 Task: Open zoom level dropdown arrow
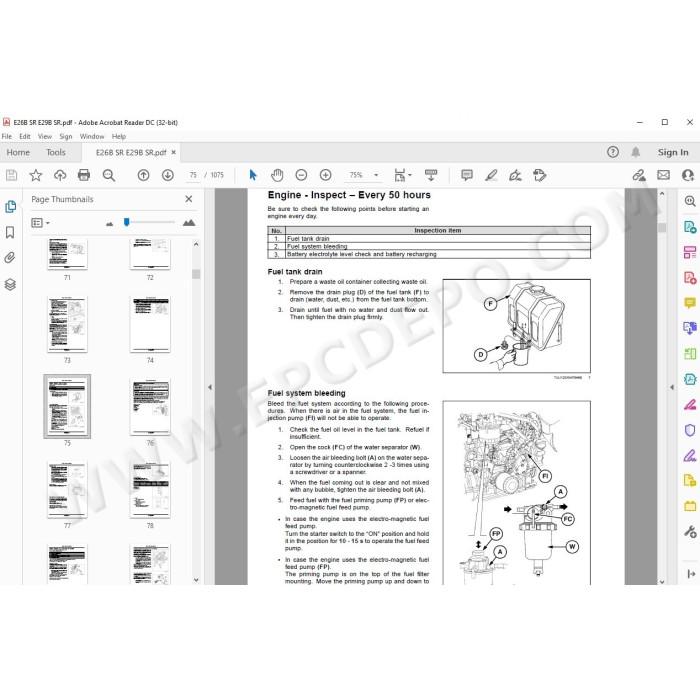pos(376,175)
